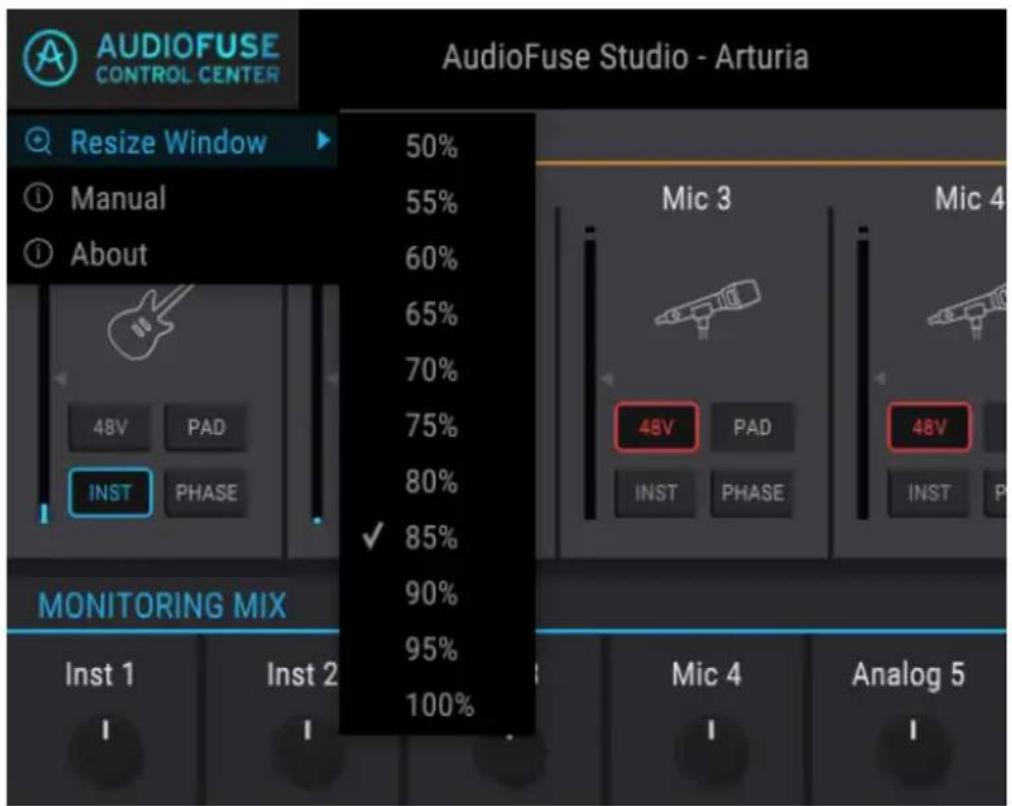Invert PHASE on Mic 3
The height and width of the screenshot is (806, 1012).
coord(753,493)
